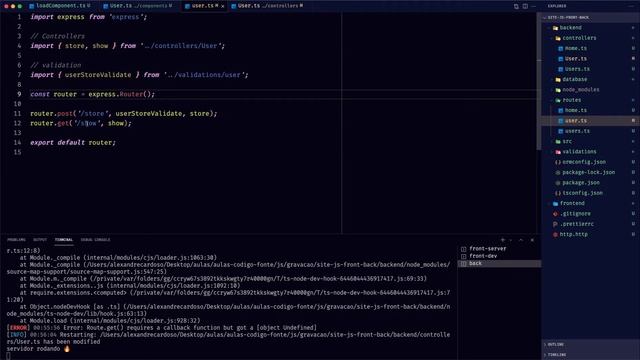Switch to User.ts tab from components
The image size is (640, 360).
[137, 6]
